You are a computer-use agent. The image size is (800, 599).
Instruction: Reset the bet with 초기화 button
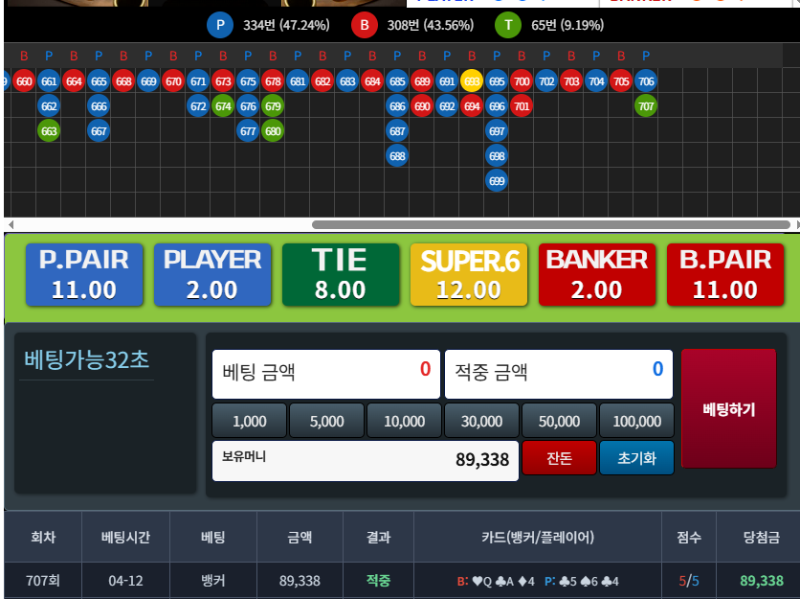(636, 458)
